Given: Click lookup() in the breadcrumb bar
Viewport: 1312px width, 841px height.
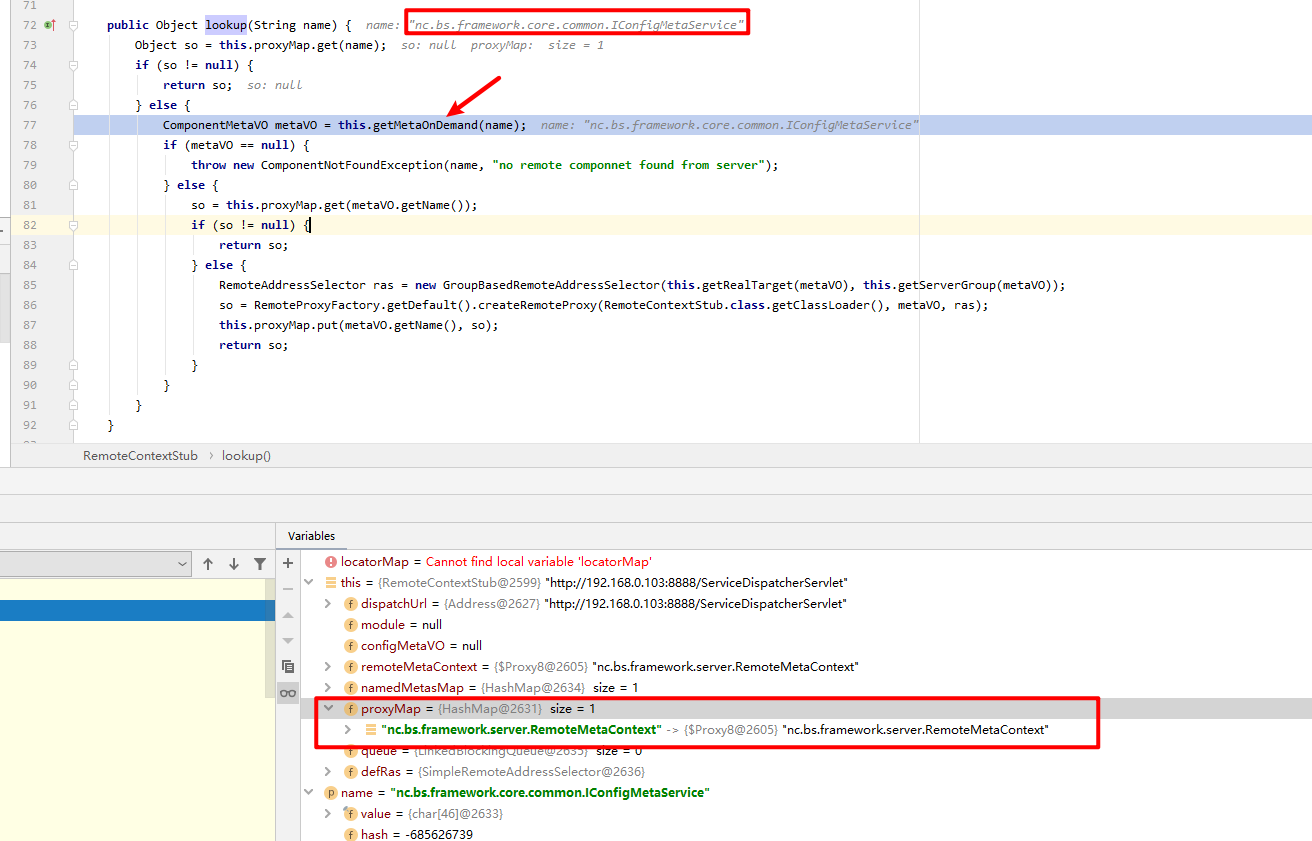Looking at the screenshot, I should 246,456.
